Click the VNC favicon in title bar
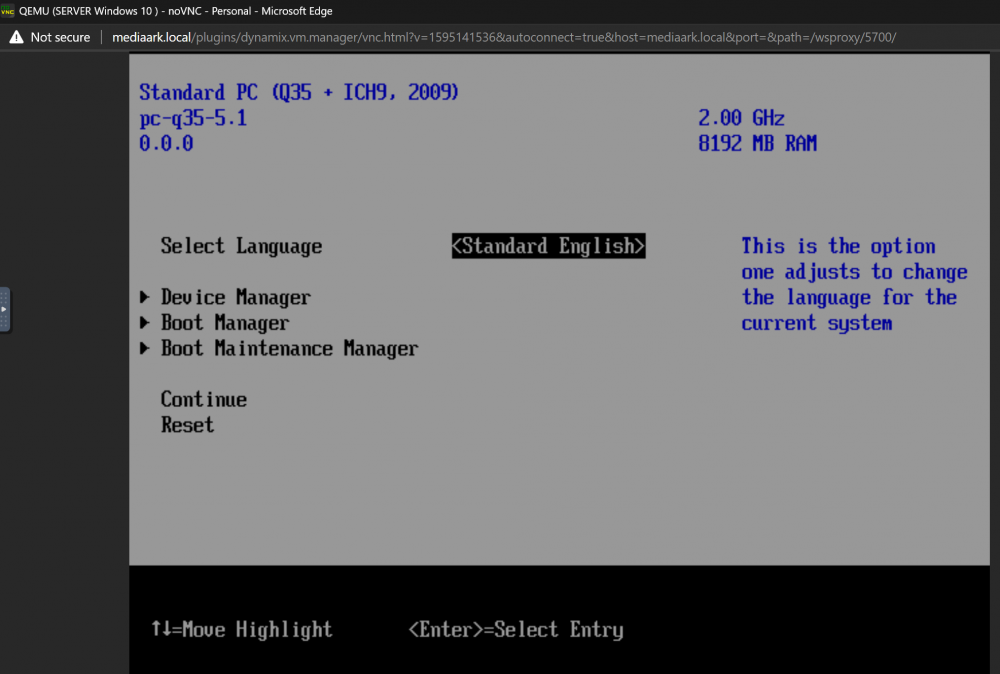 tap(8, 11)
